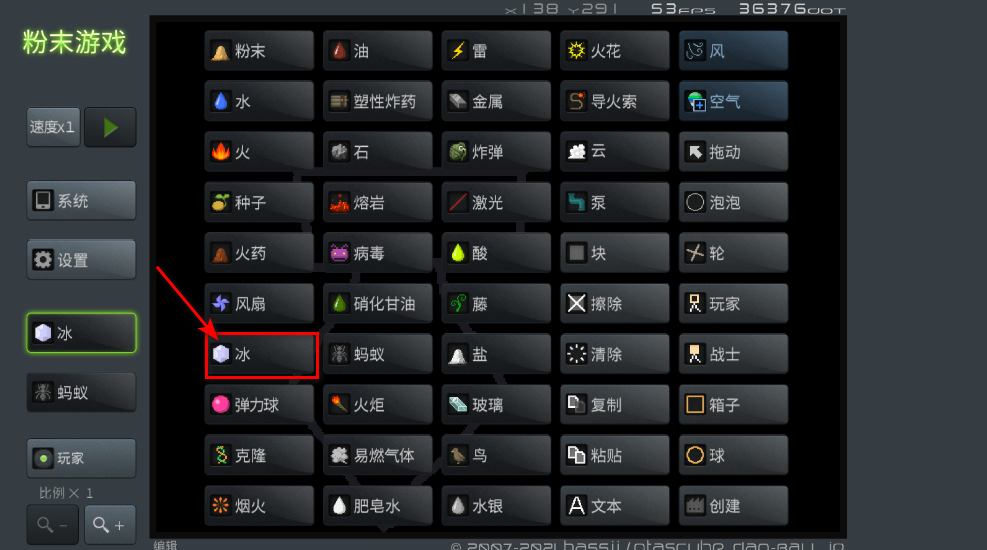
Task: Select the left-side 蚂蚁 ant slot
Action: click(81, 393)
